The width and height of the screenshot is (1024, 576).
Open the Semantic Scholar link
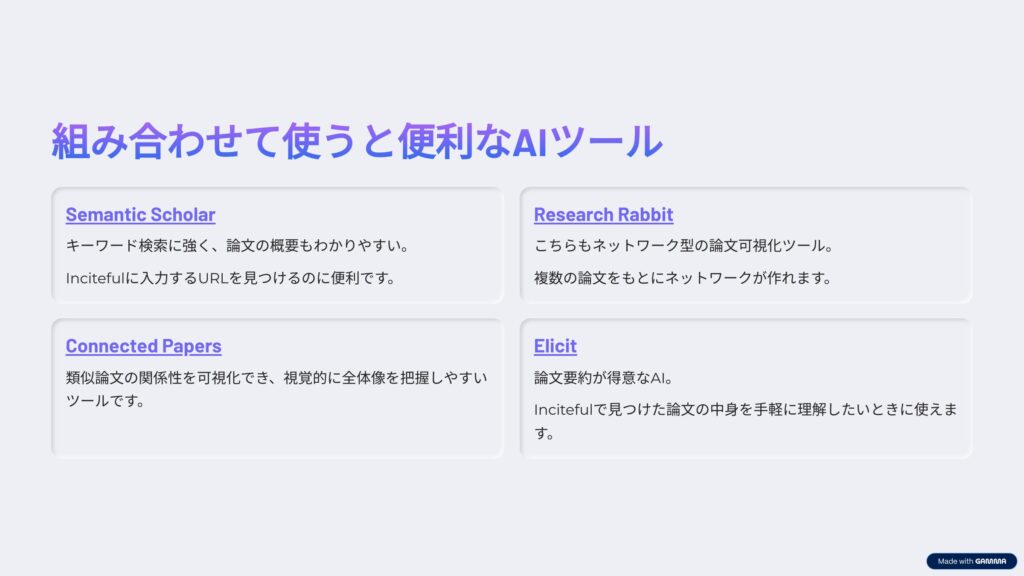pyautogui.click(x=140, y=214)
